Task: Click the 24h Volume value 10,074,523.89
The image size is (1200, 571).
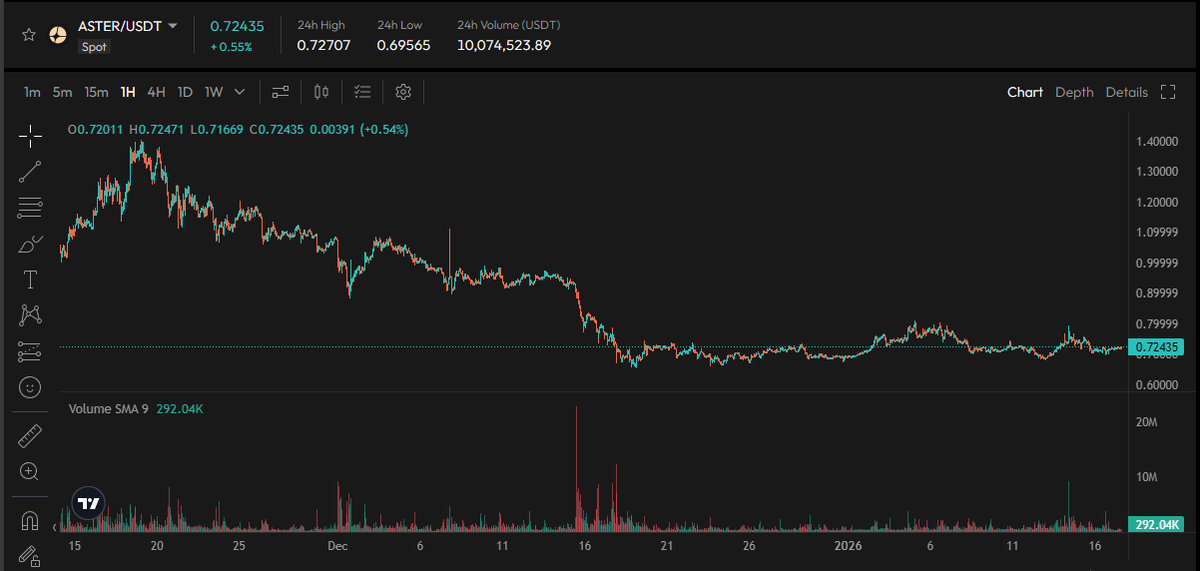Action: [504, 45]
